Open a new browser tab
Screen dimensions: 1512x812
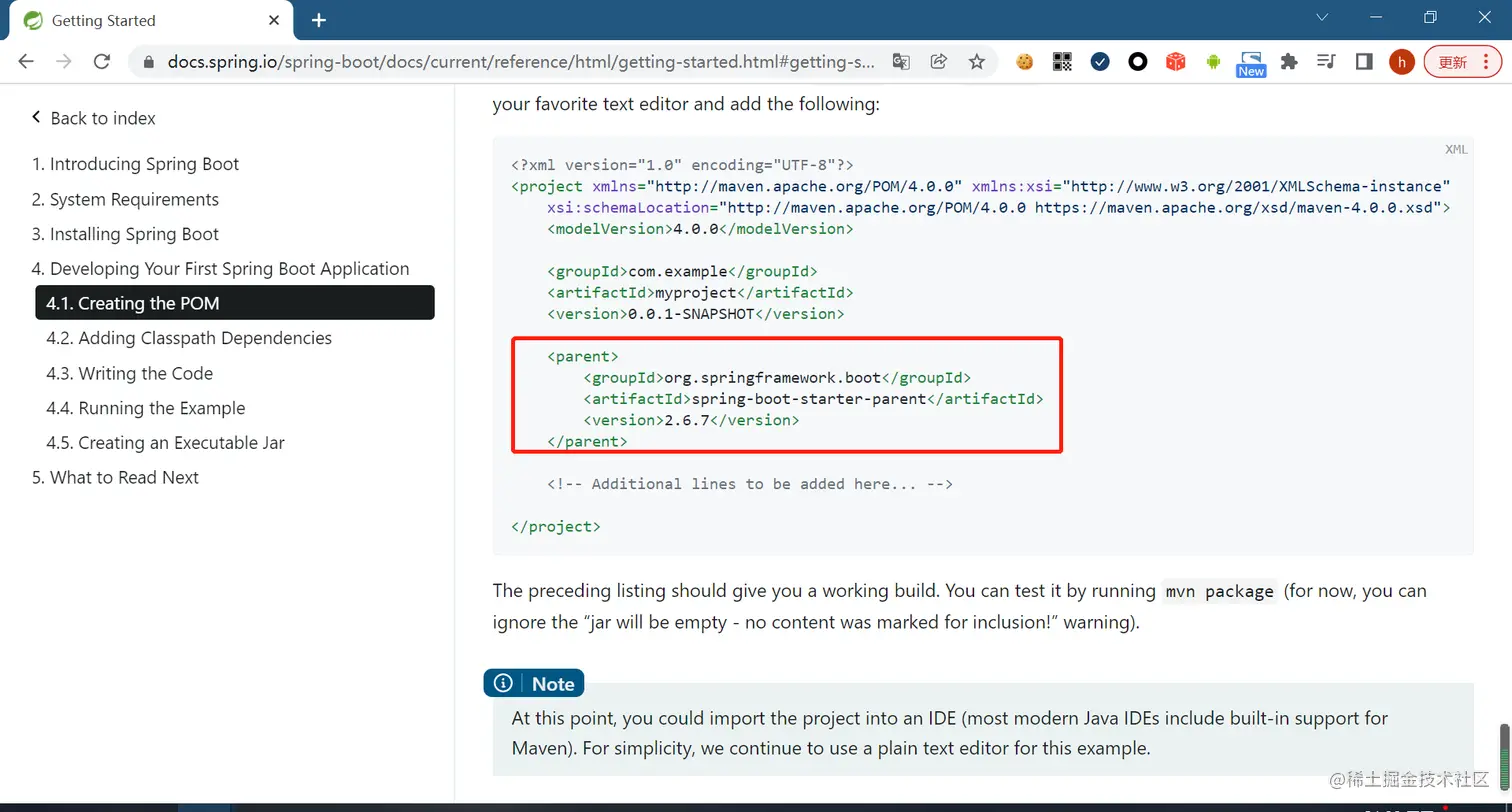pyautogui.click(x=319, y=20)
